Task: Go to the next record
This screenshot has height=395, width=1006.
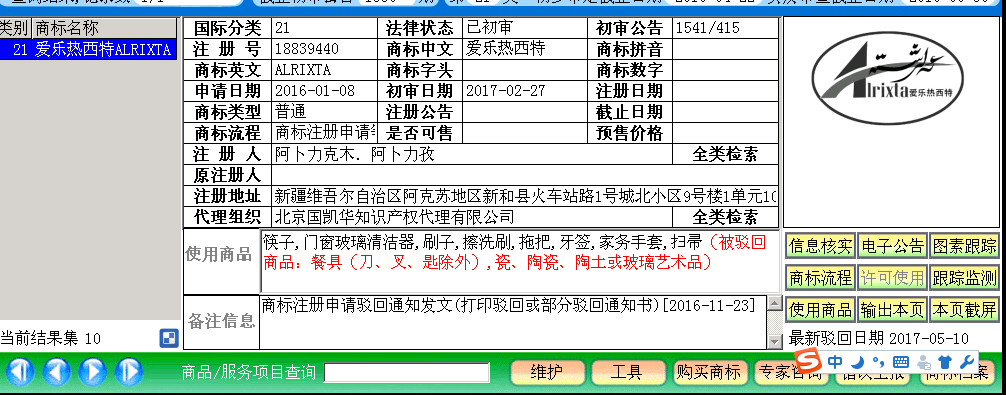Action: tap(92, 371)
